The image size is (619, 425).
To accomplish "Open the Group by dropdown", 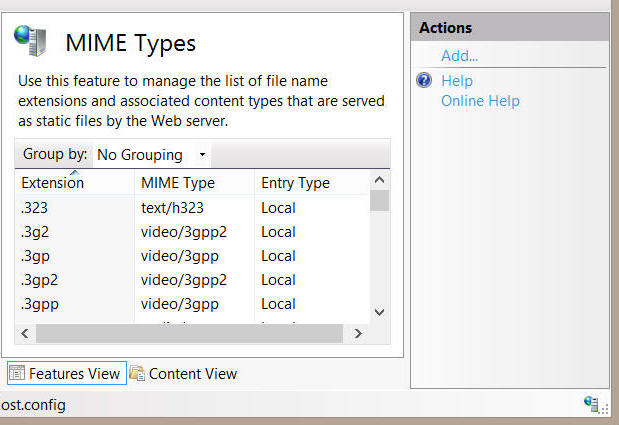I will pos(151,155).
